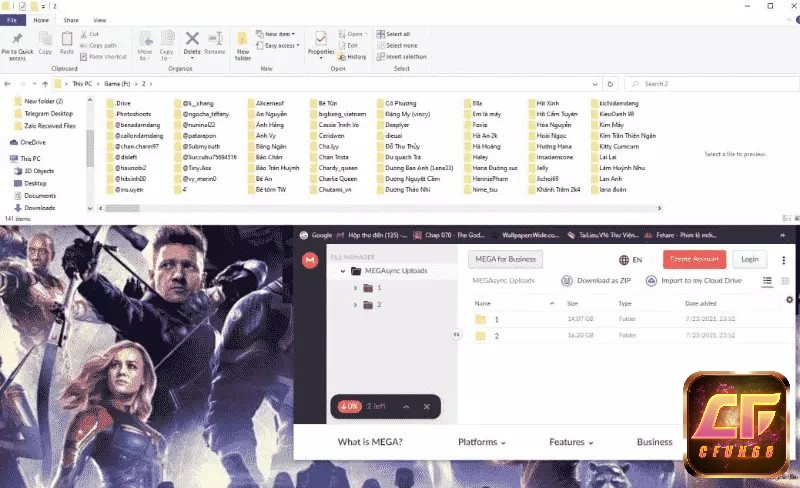Import to my Cloud Drive in MEGA
The height and width of the screenshot is (488, 800).
694,281
